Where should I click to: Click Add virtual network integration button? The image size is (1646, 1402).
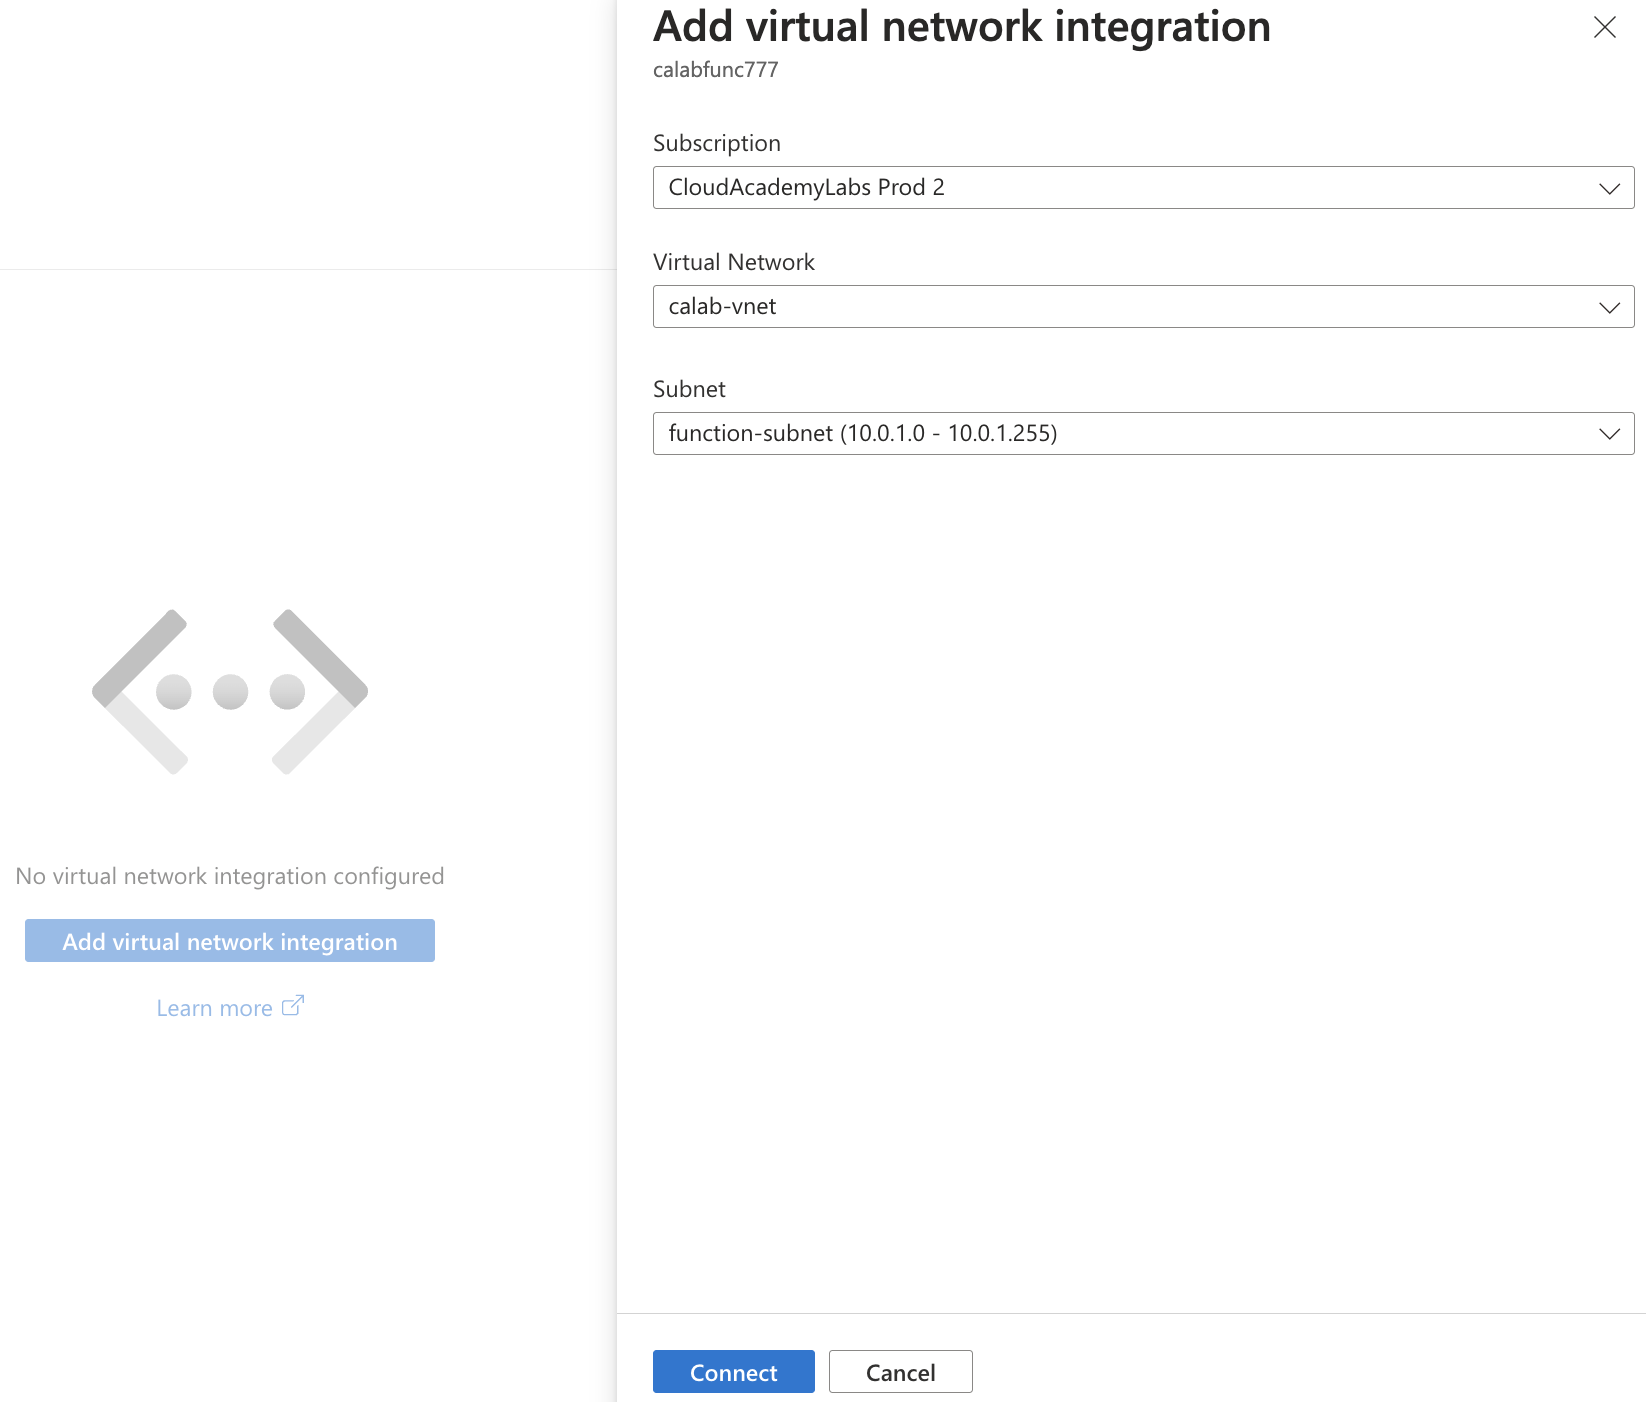[229, 941]
